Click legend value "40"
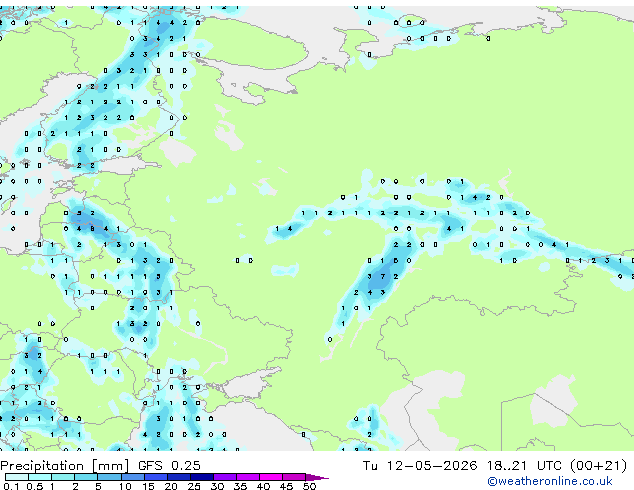Viewport: 634px width, 490px height. [x=264, y=486]
